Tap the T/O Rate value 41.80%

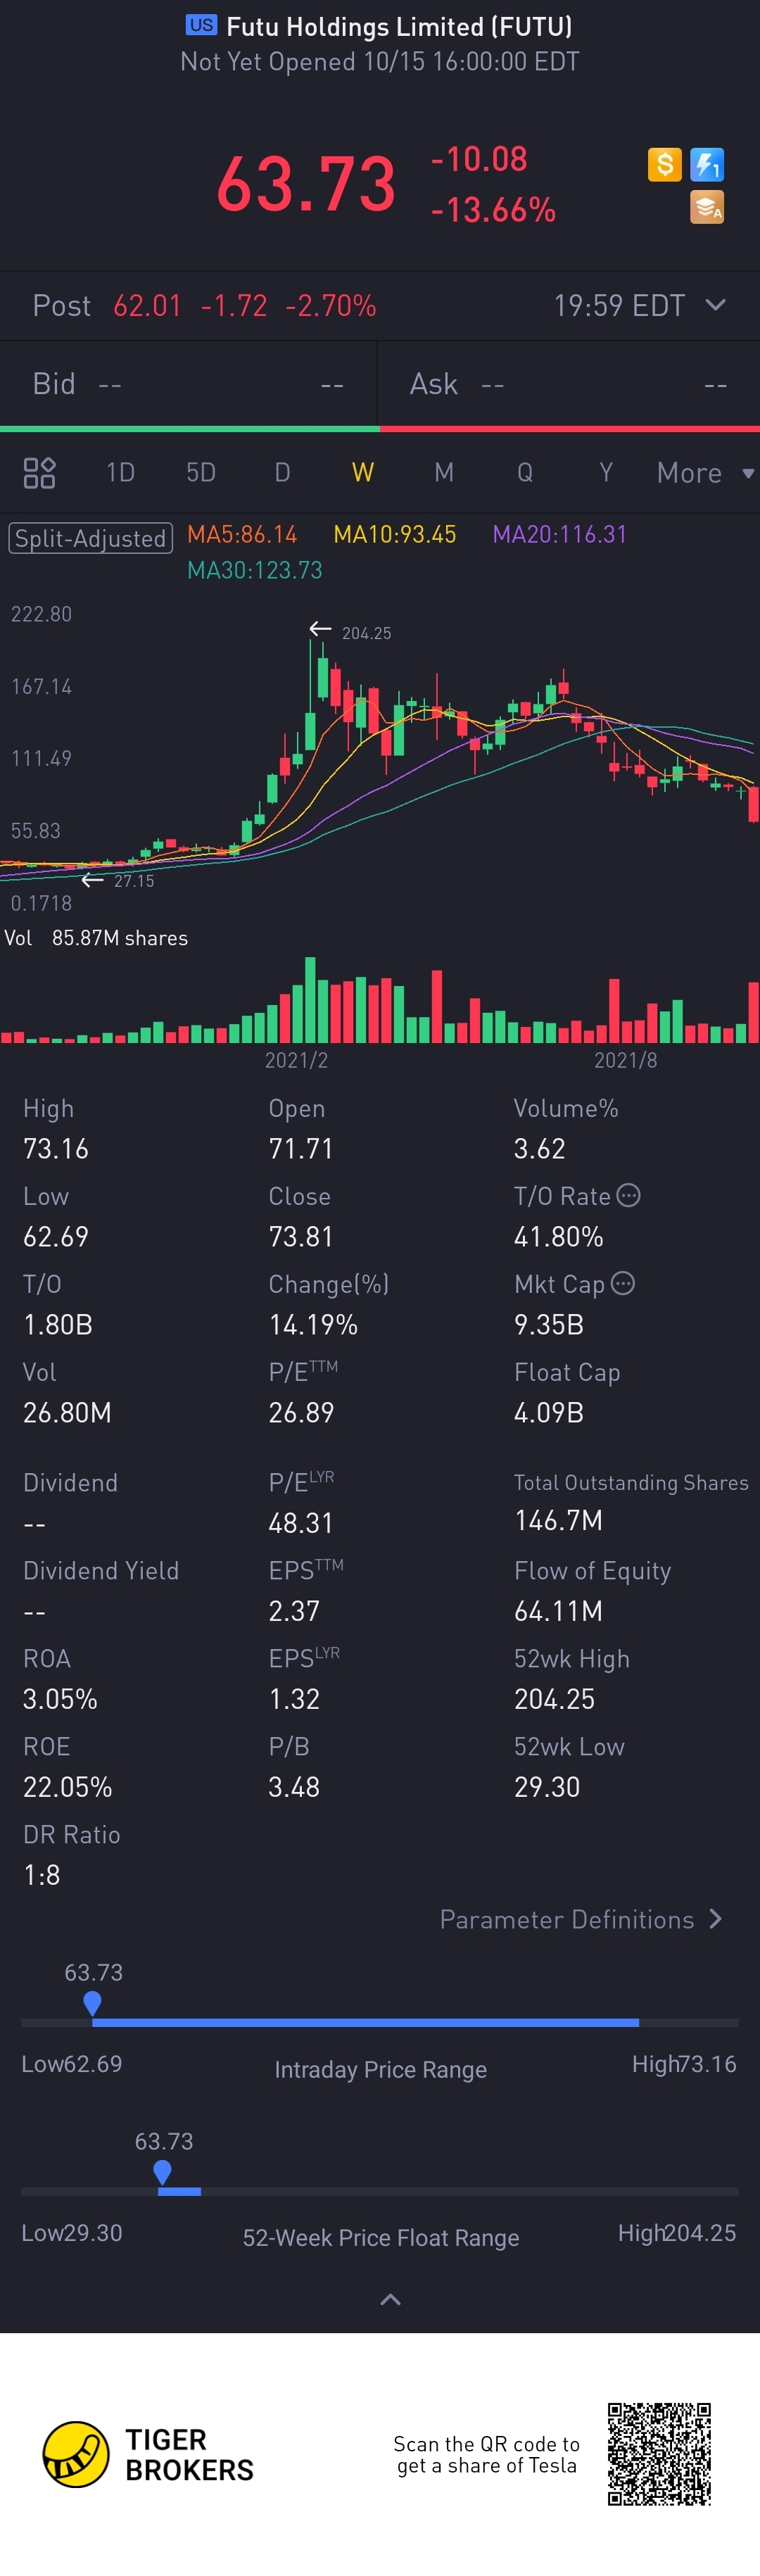tap(558, 1237)
